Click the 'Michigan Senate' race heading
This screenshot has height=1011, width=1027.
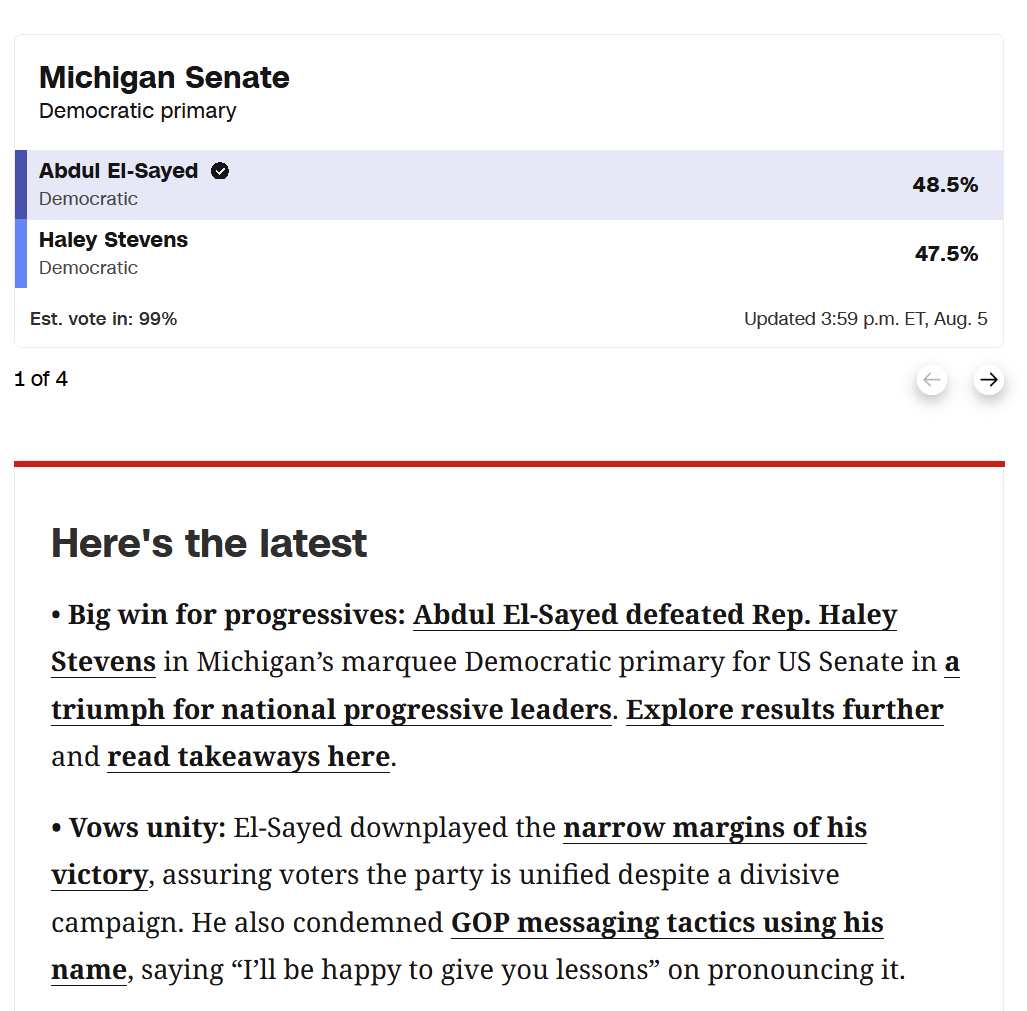(x=164, y=77)
